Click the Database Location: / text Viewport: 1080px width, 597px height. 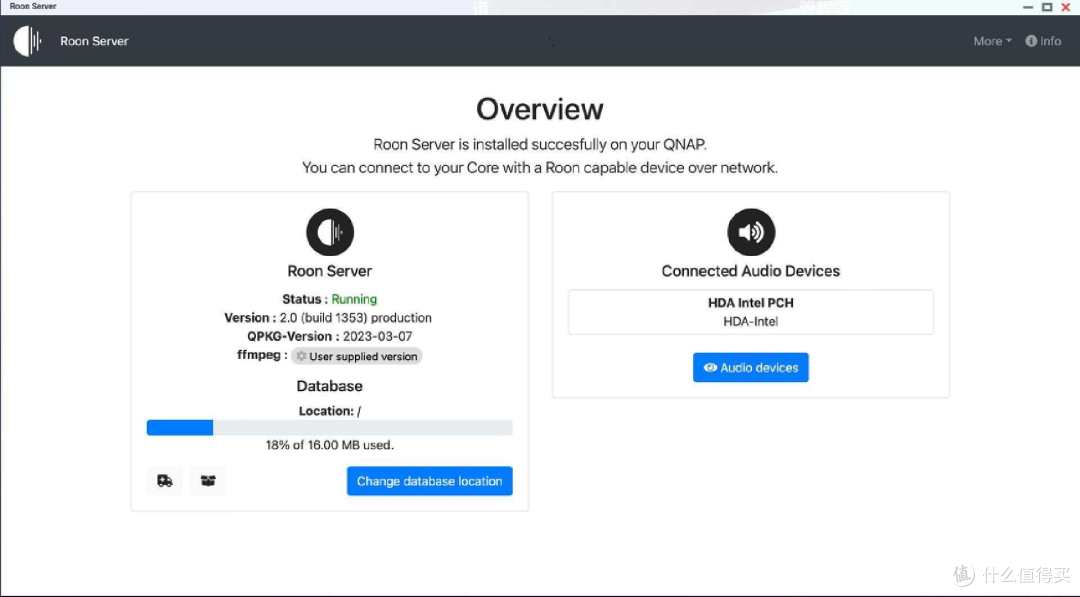(x=330, y=411)
